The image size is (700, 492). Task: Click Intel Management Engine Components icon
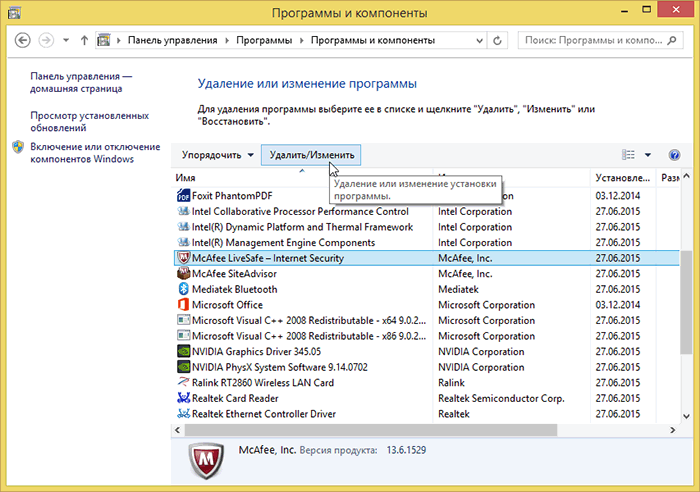[x=183, y=242]
